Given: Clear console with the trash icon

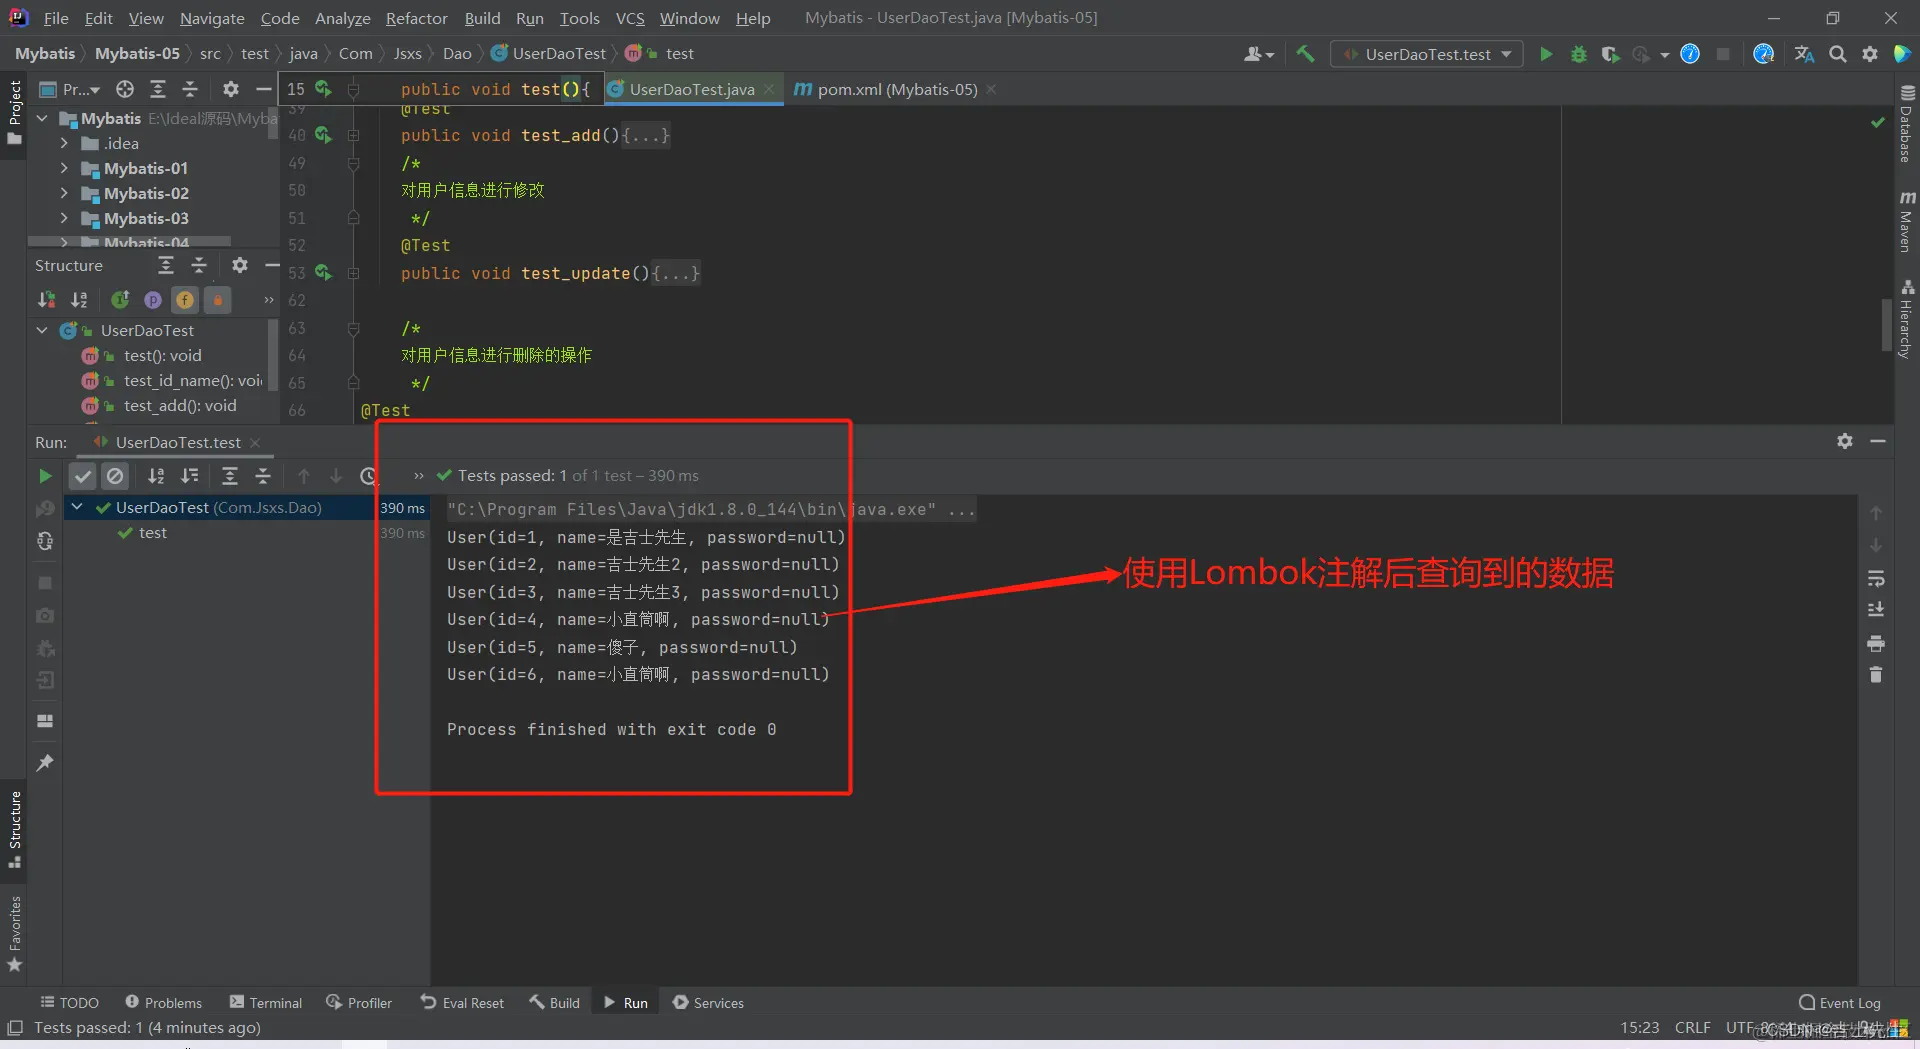Looking at the screenshot, I should pyautogui.click(x=1876, y=675).
